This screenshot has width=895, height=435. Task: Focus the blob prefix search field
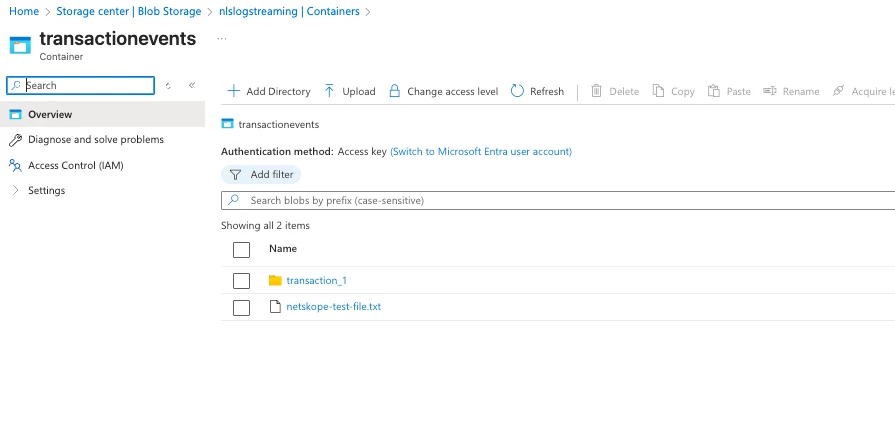click(560, 201)
